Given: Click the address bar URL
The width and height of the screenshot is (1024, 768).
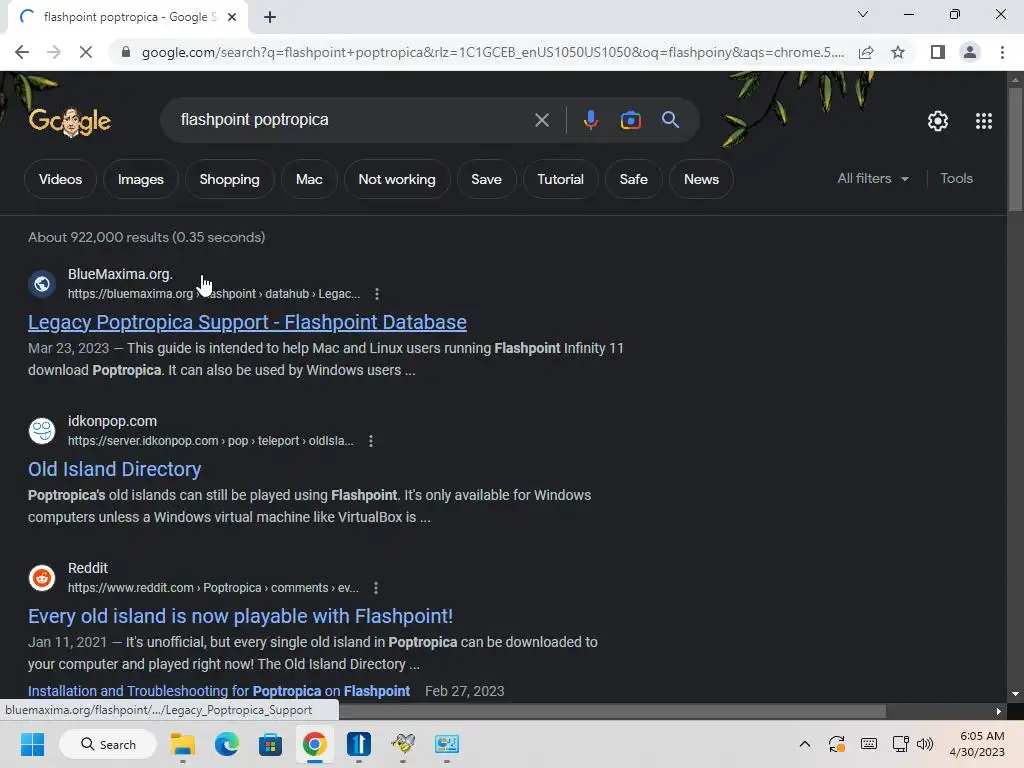Looking at the screenshot, I should [492, 52].
